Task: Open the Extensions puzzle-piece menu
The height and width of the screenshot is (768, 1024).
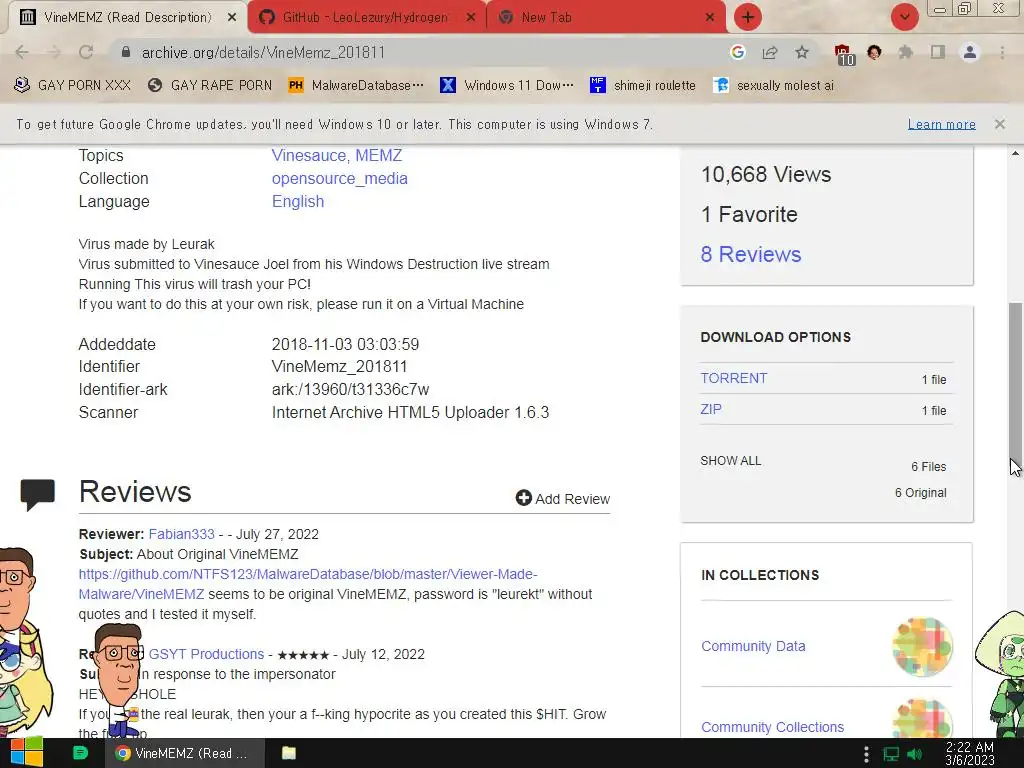Action: [906, 52]
